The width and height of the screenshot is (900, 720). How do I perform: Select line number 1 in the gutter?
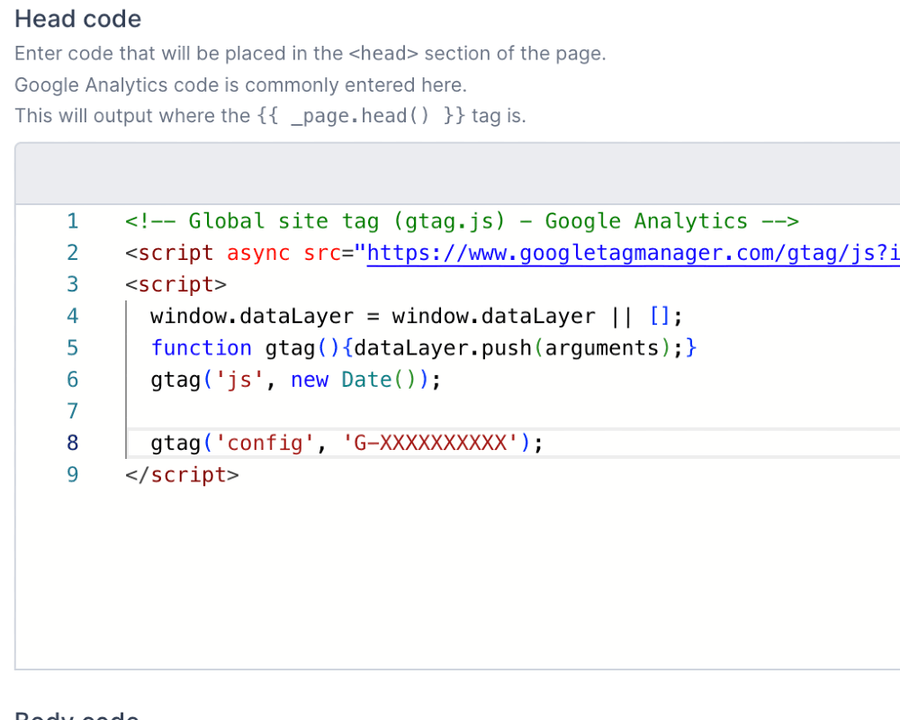(x=72, y=221)
